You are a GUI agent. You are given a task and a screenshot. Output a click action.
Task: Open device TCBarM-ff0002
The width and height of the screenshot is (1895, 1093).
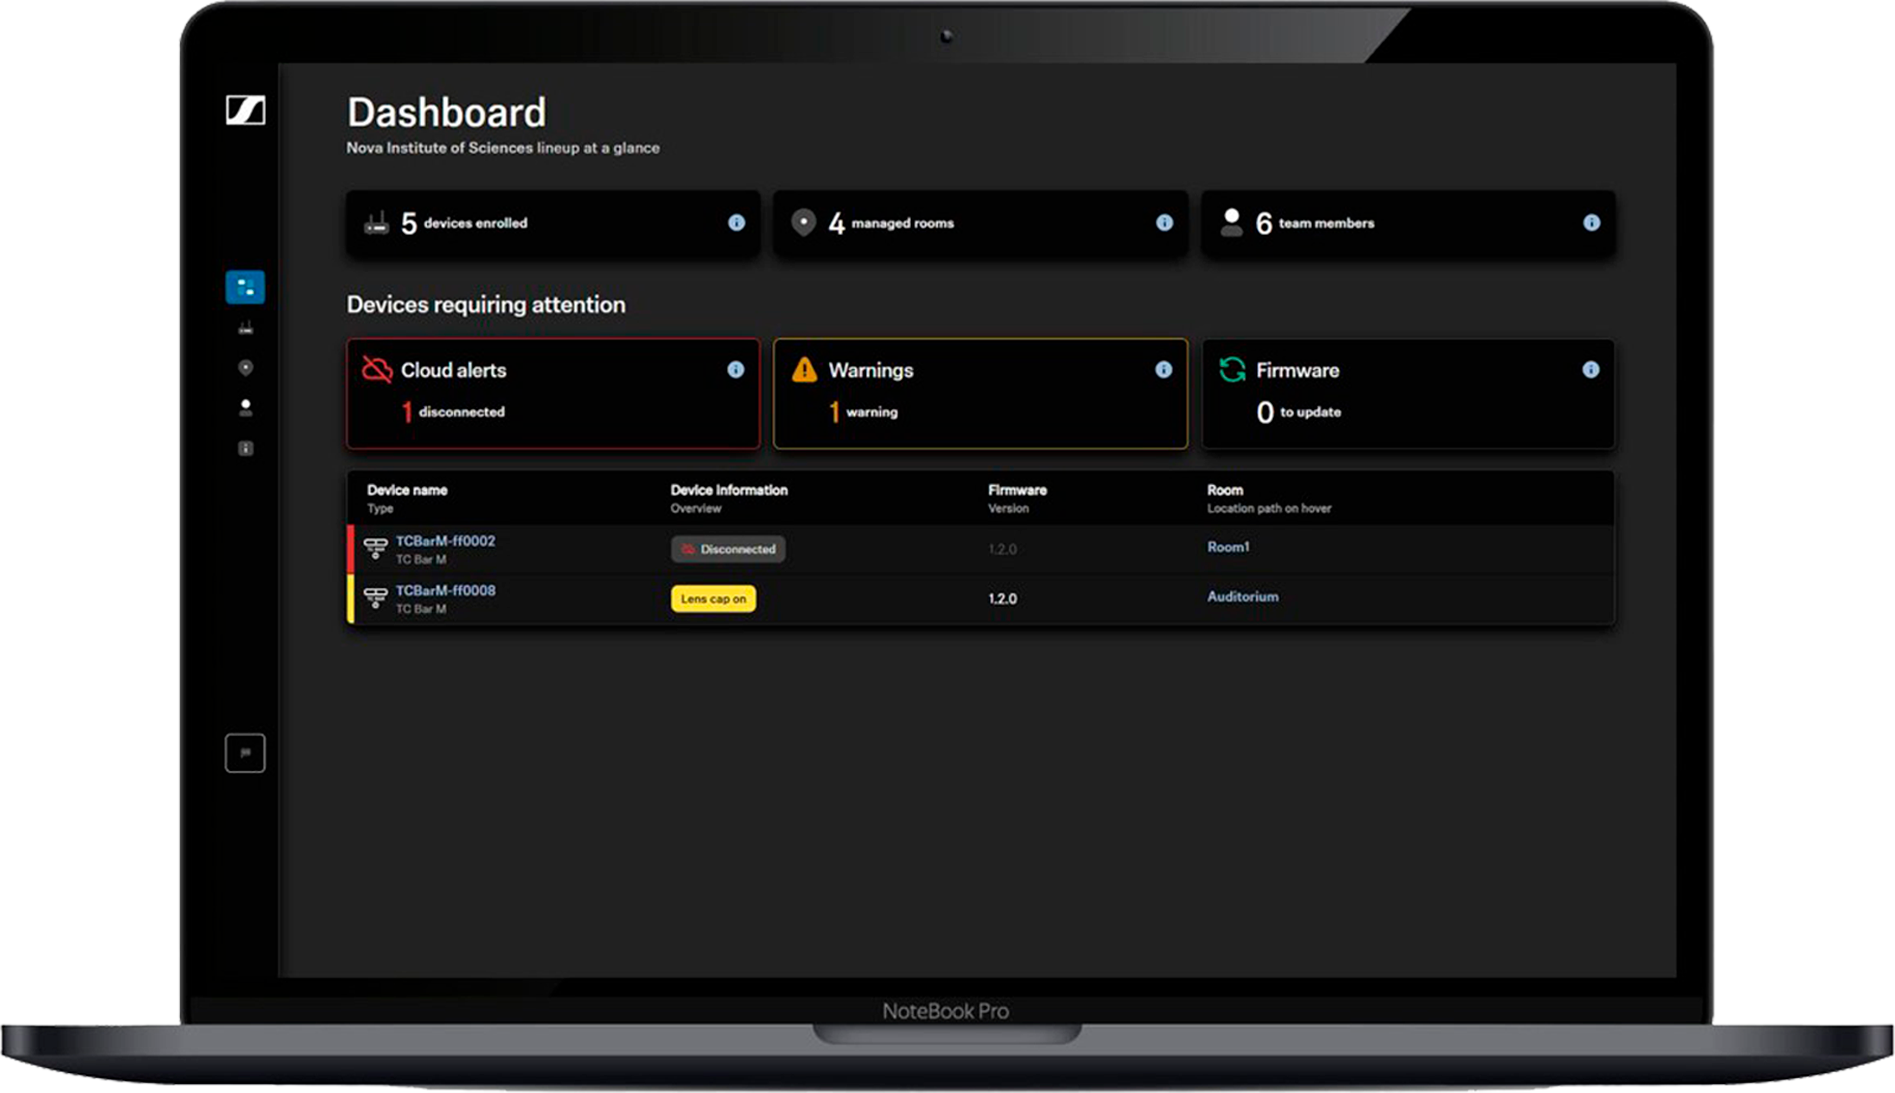point(445,541)
